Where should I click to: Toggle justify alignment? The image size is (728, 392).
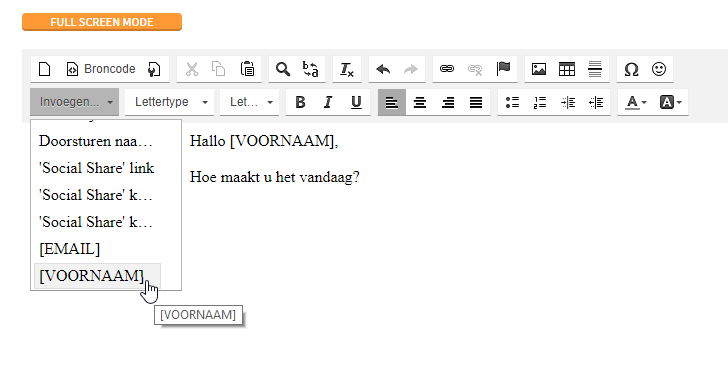476,102
